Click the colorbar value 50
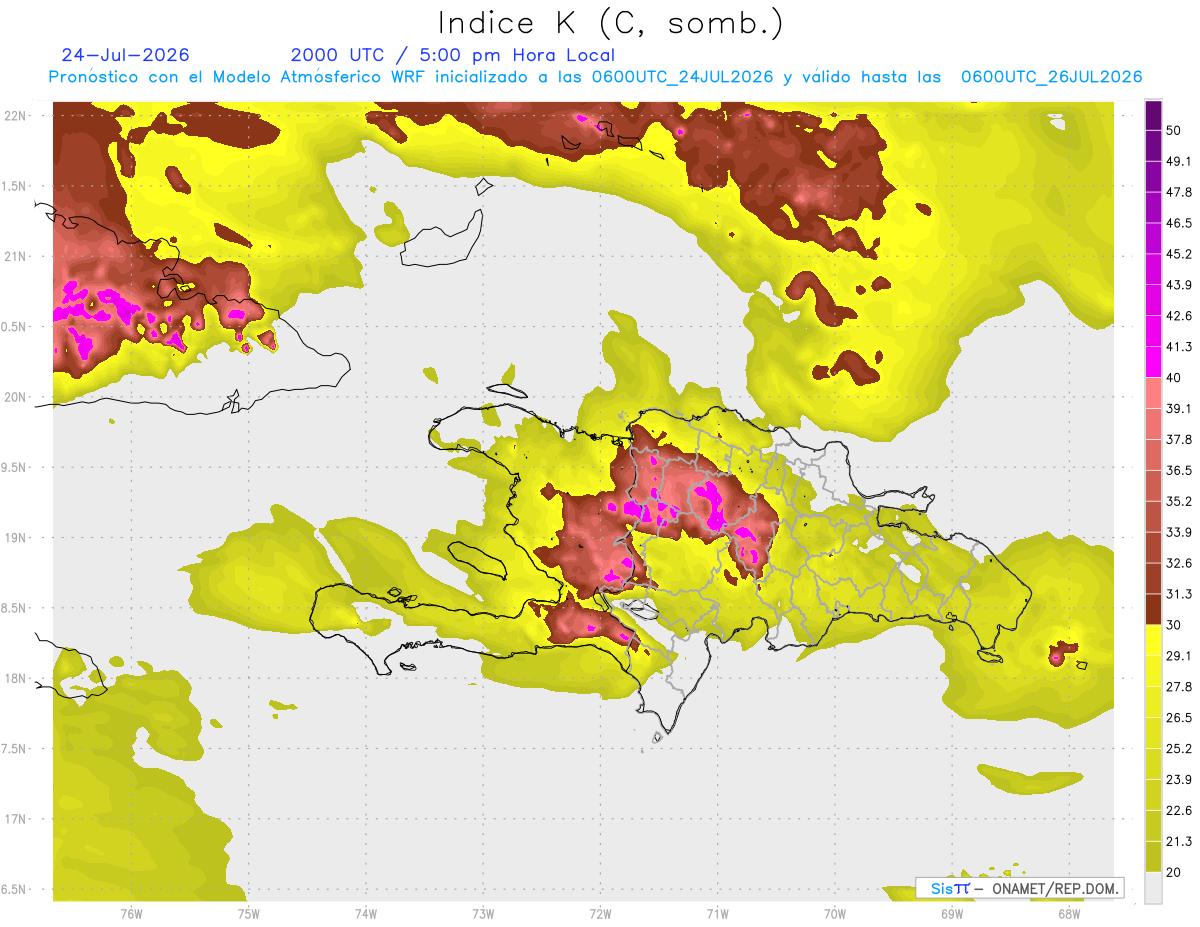Image resolution: width=1200 pixels, height=927 pixels. 1176,131
